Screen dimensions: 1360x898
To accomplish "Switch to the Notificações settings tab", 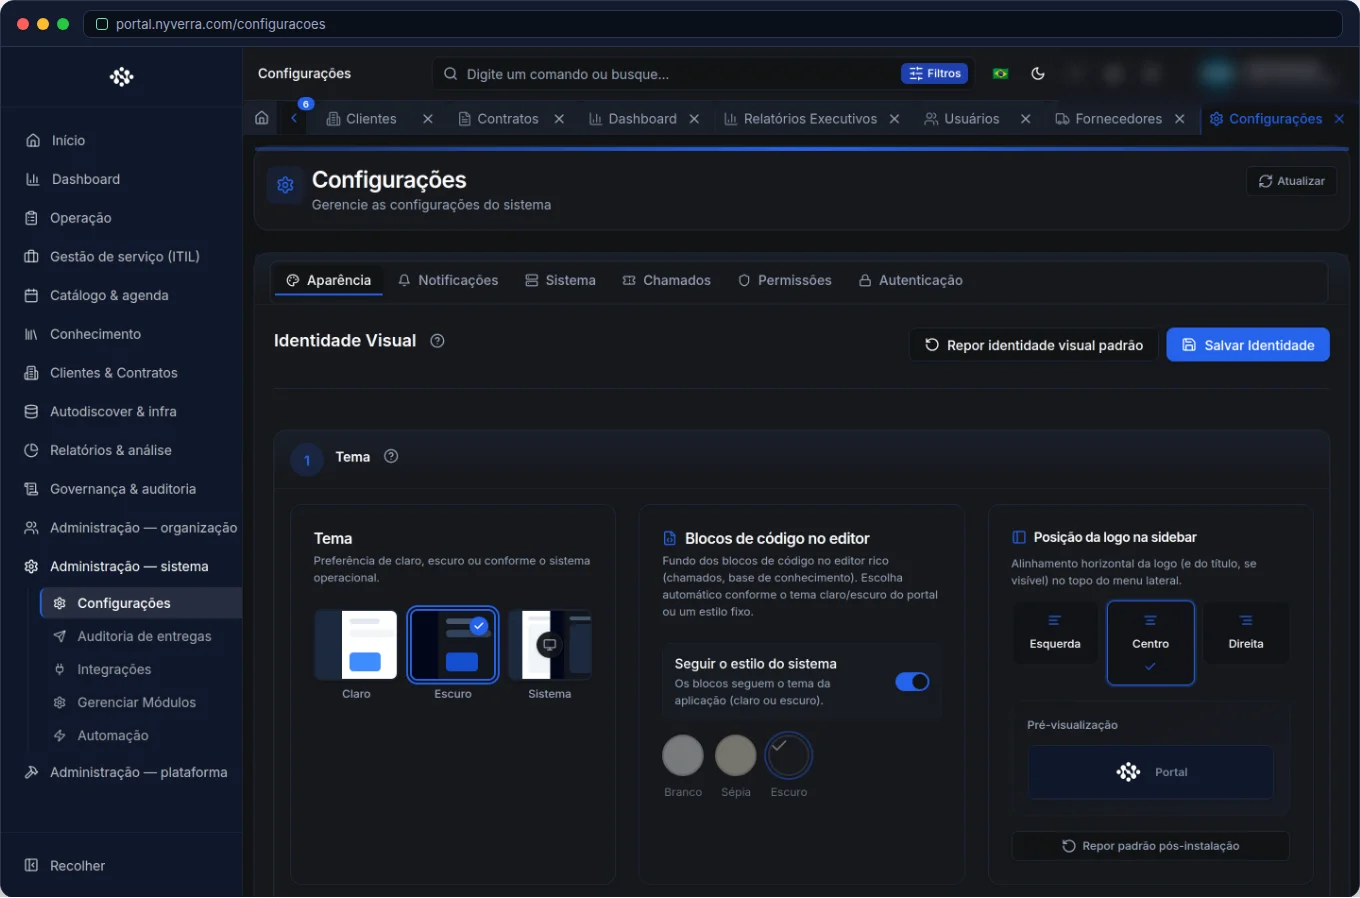I will pyautogui.click(x=448, y=281).
